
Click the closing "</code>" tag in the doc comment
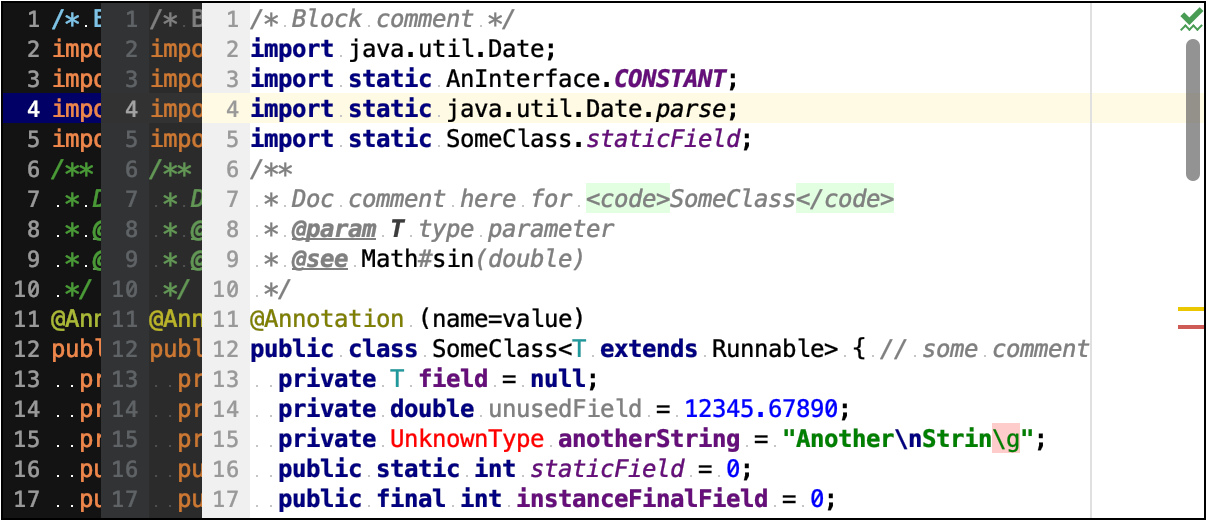[x=845, y=199]
